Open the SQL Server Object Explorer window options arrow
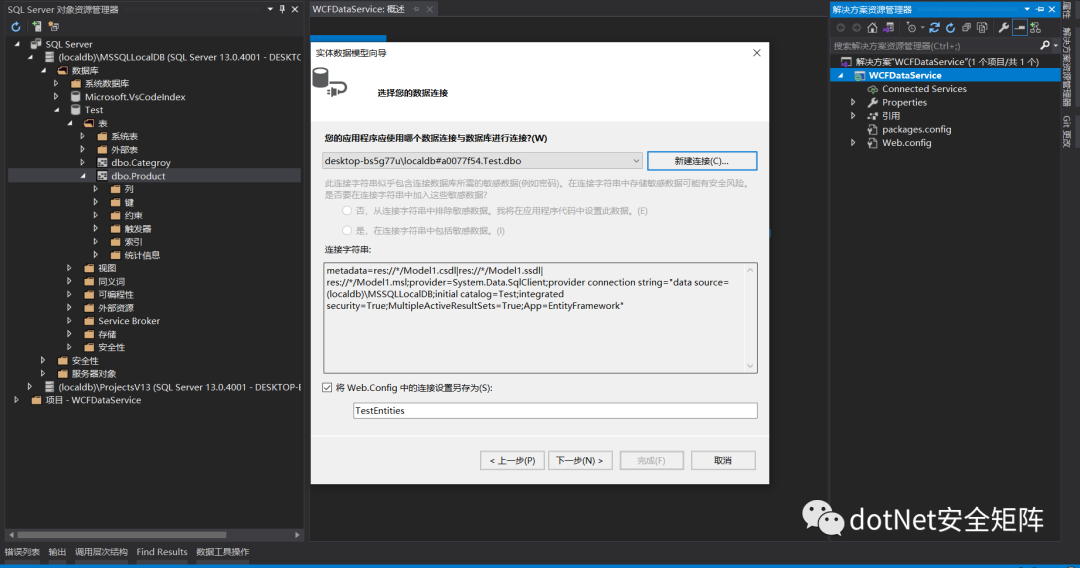 (270, 9)
